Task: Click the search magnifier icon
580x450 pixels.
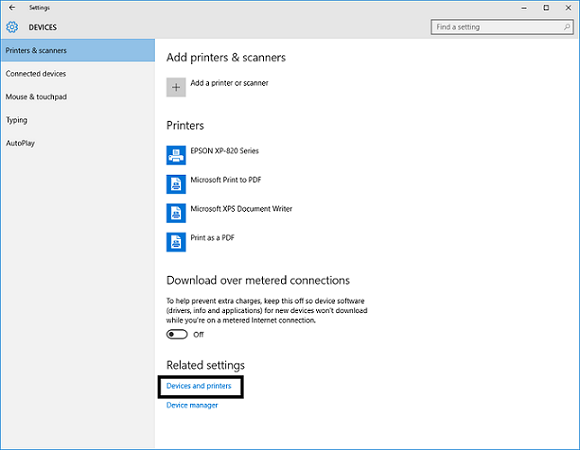Action: (567, 27)
